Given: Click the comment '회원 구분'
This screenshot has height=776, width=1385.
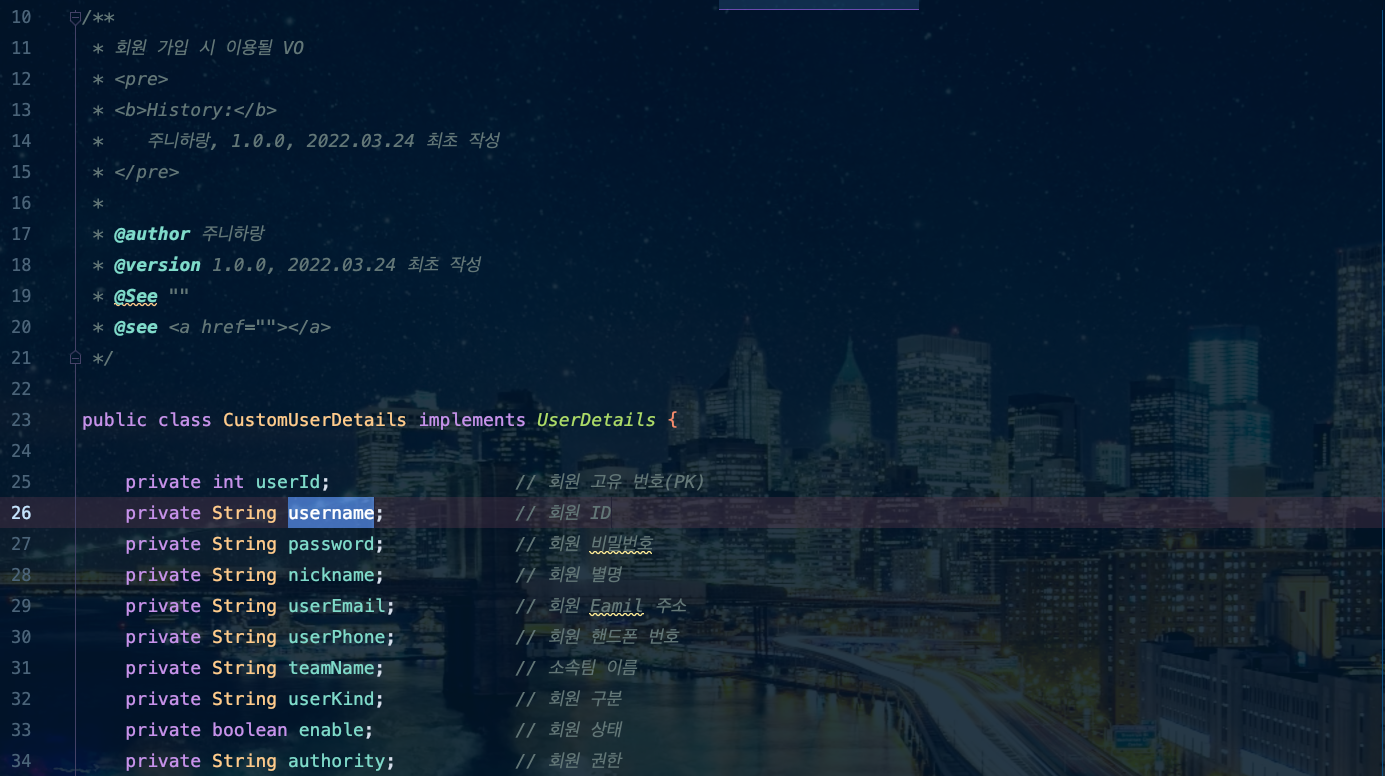Looking at the screenshot, I should coord(585,699).
